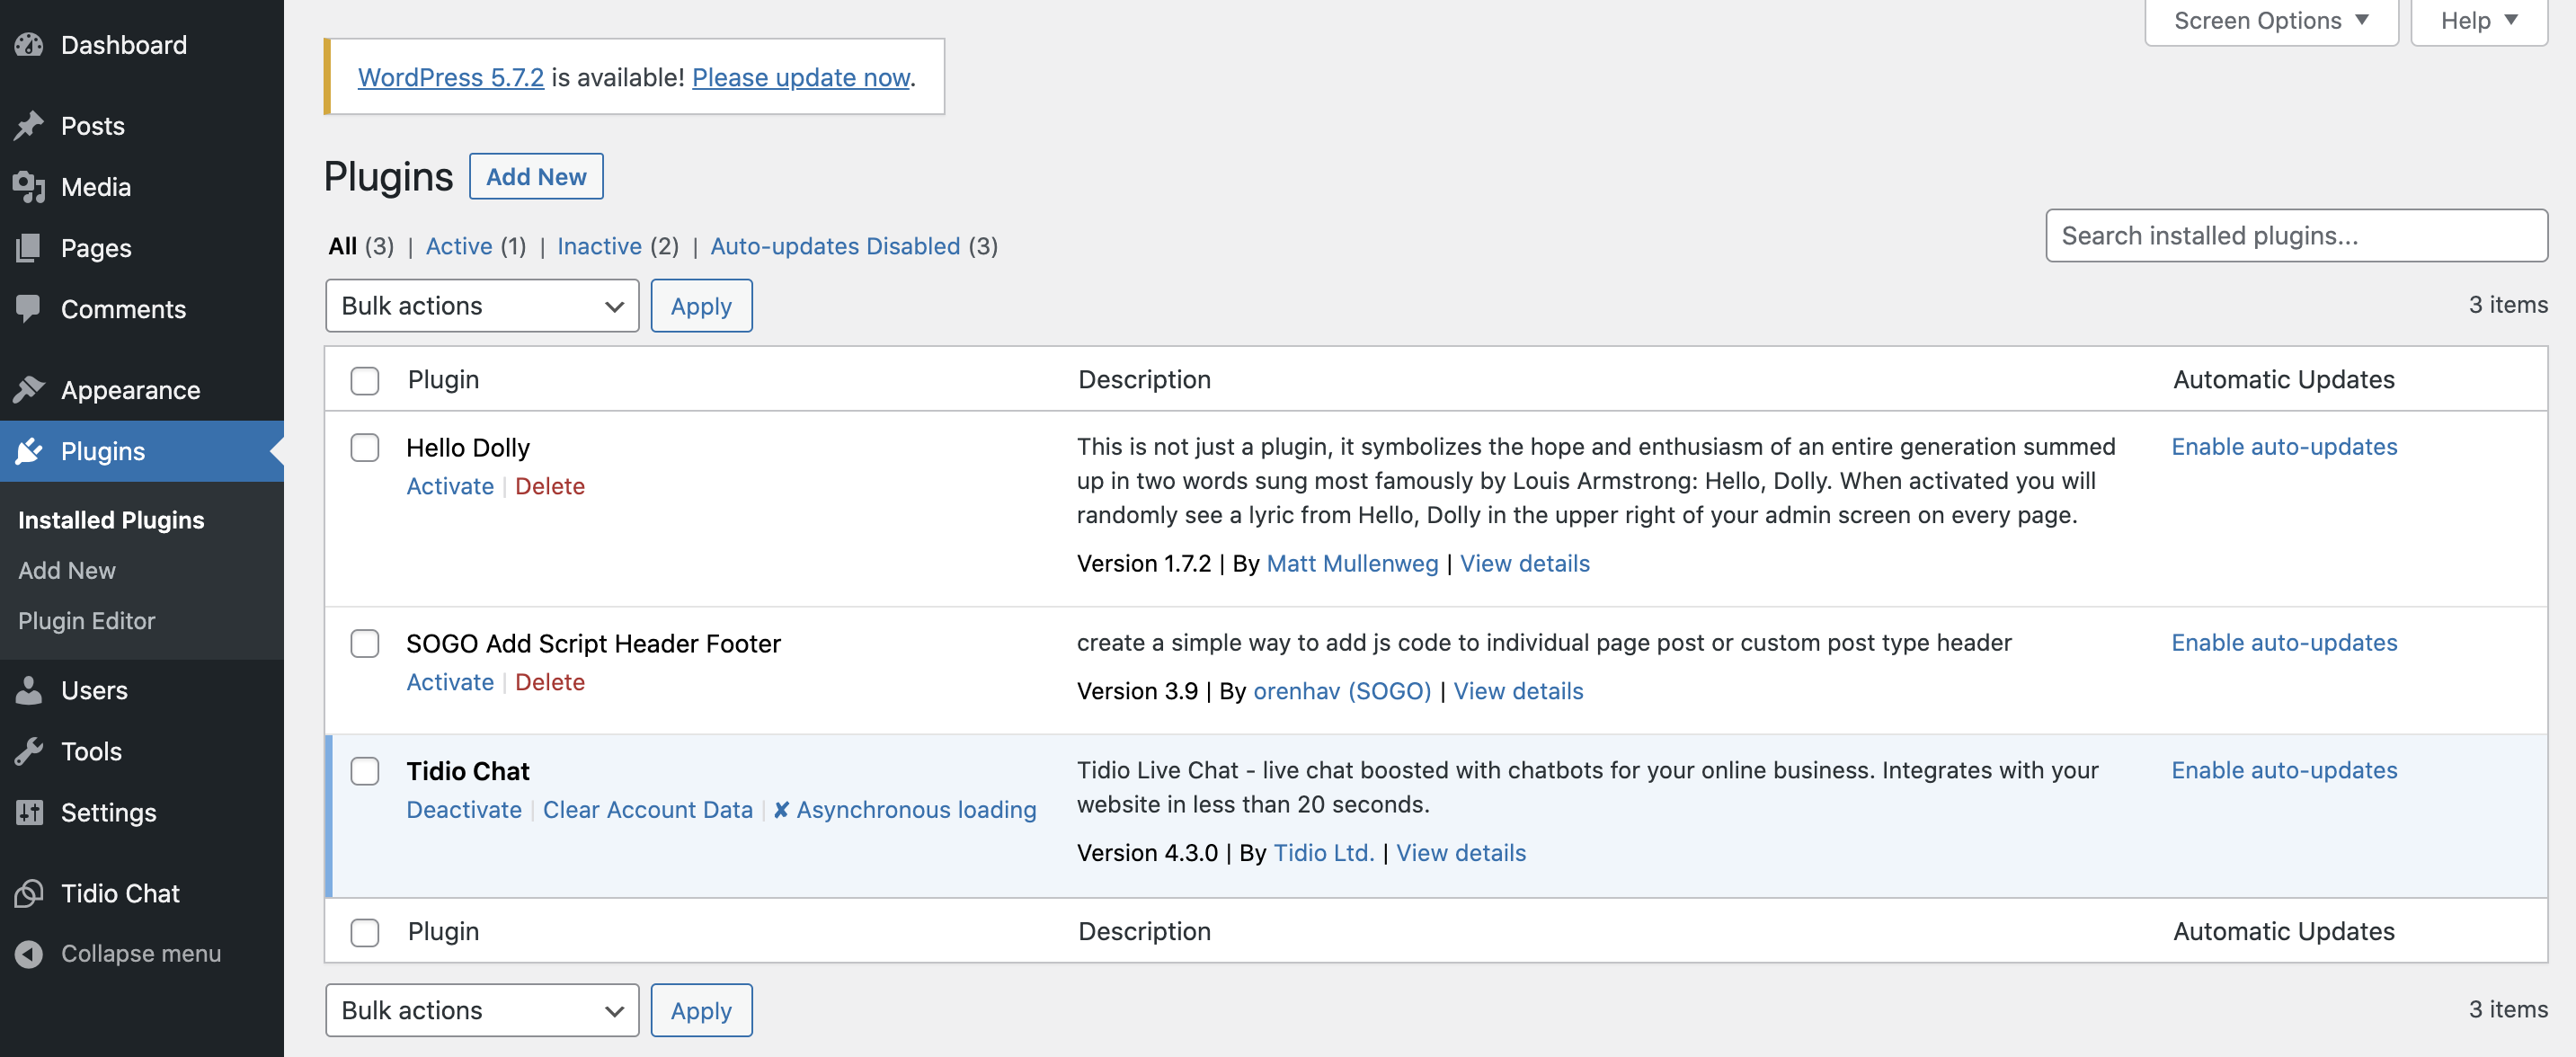
Task: Click the Appearance paintbrush icon
Action: pyautogui.click(x=29, y=390)
